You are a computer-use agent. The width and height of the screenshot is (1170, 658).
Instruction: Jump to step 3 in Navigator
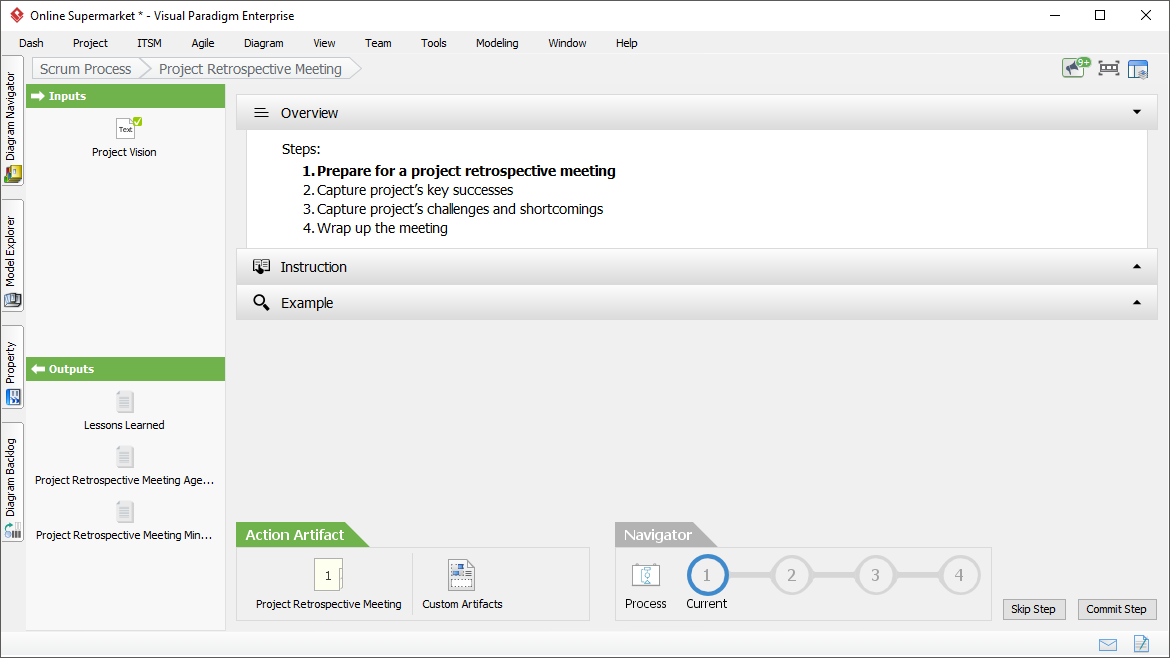(875, 575)
